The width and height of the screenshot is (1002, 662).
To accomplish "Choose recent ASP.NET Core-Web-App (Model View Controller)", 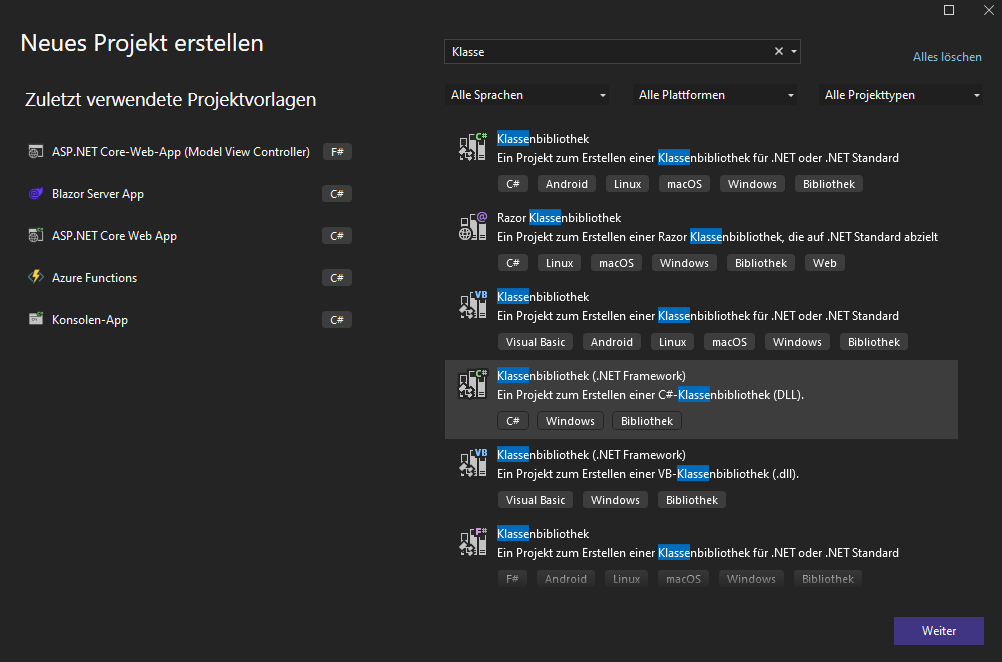I will tap(181, 152).
